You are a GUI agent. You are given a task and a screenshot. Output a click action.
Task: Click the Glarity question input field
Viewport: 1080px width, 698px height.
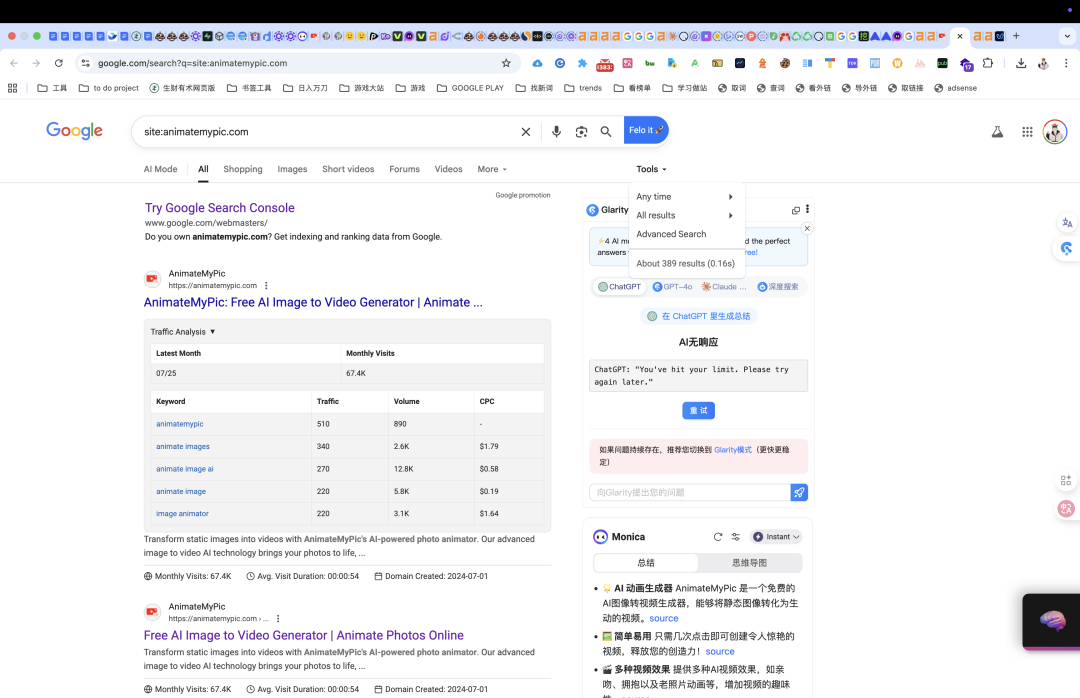[x=689, y=492]
